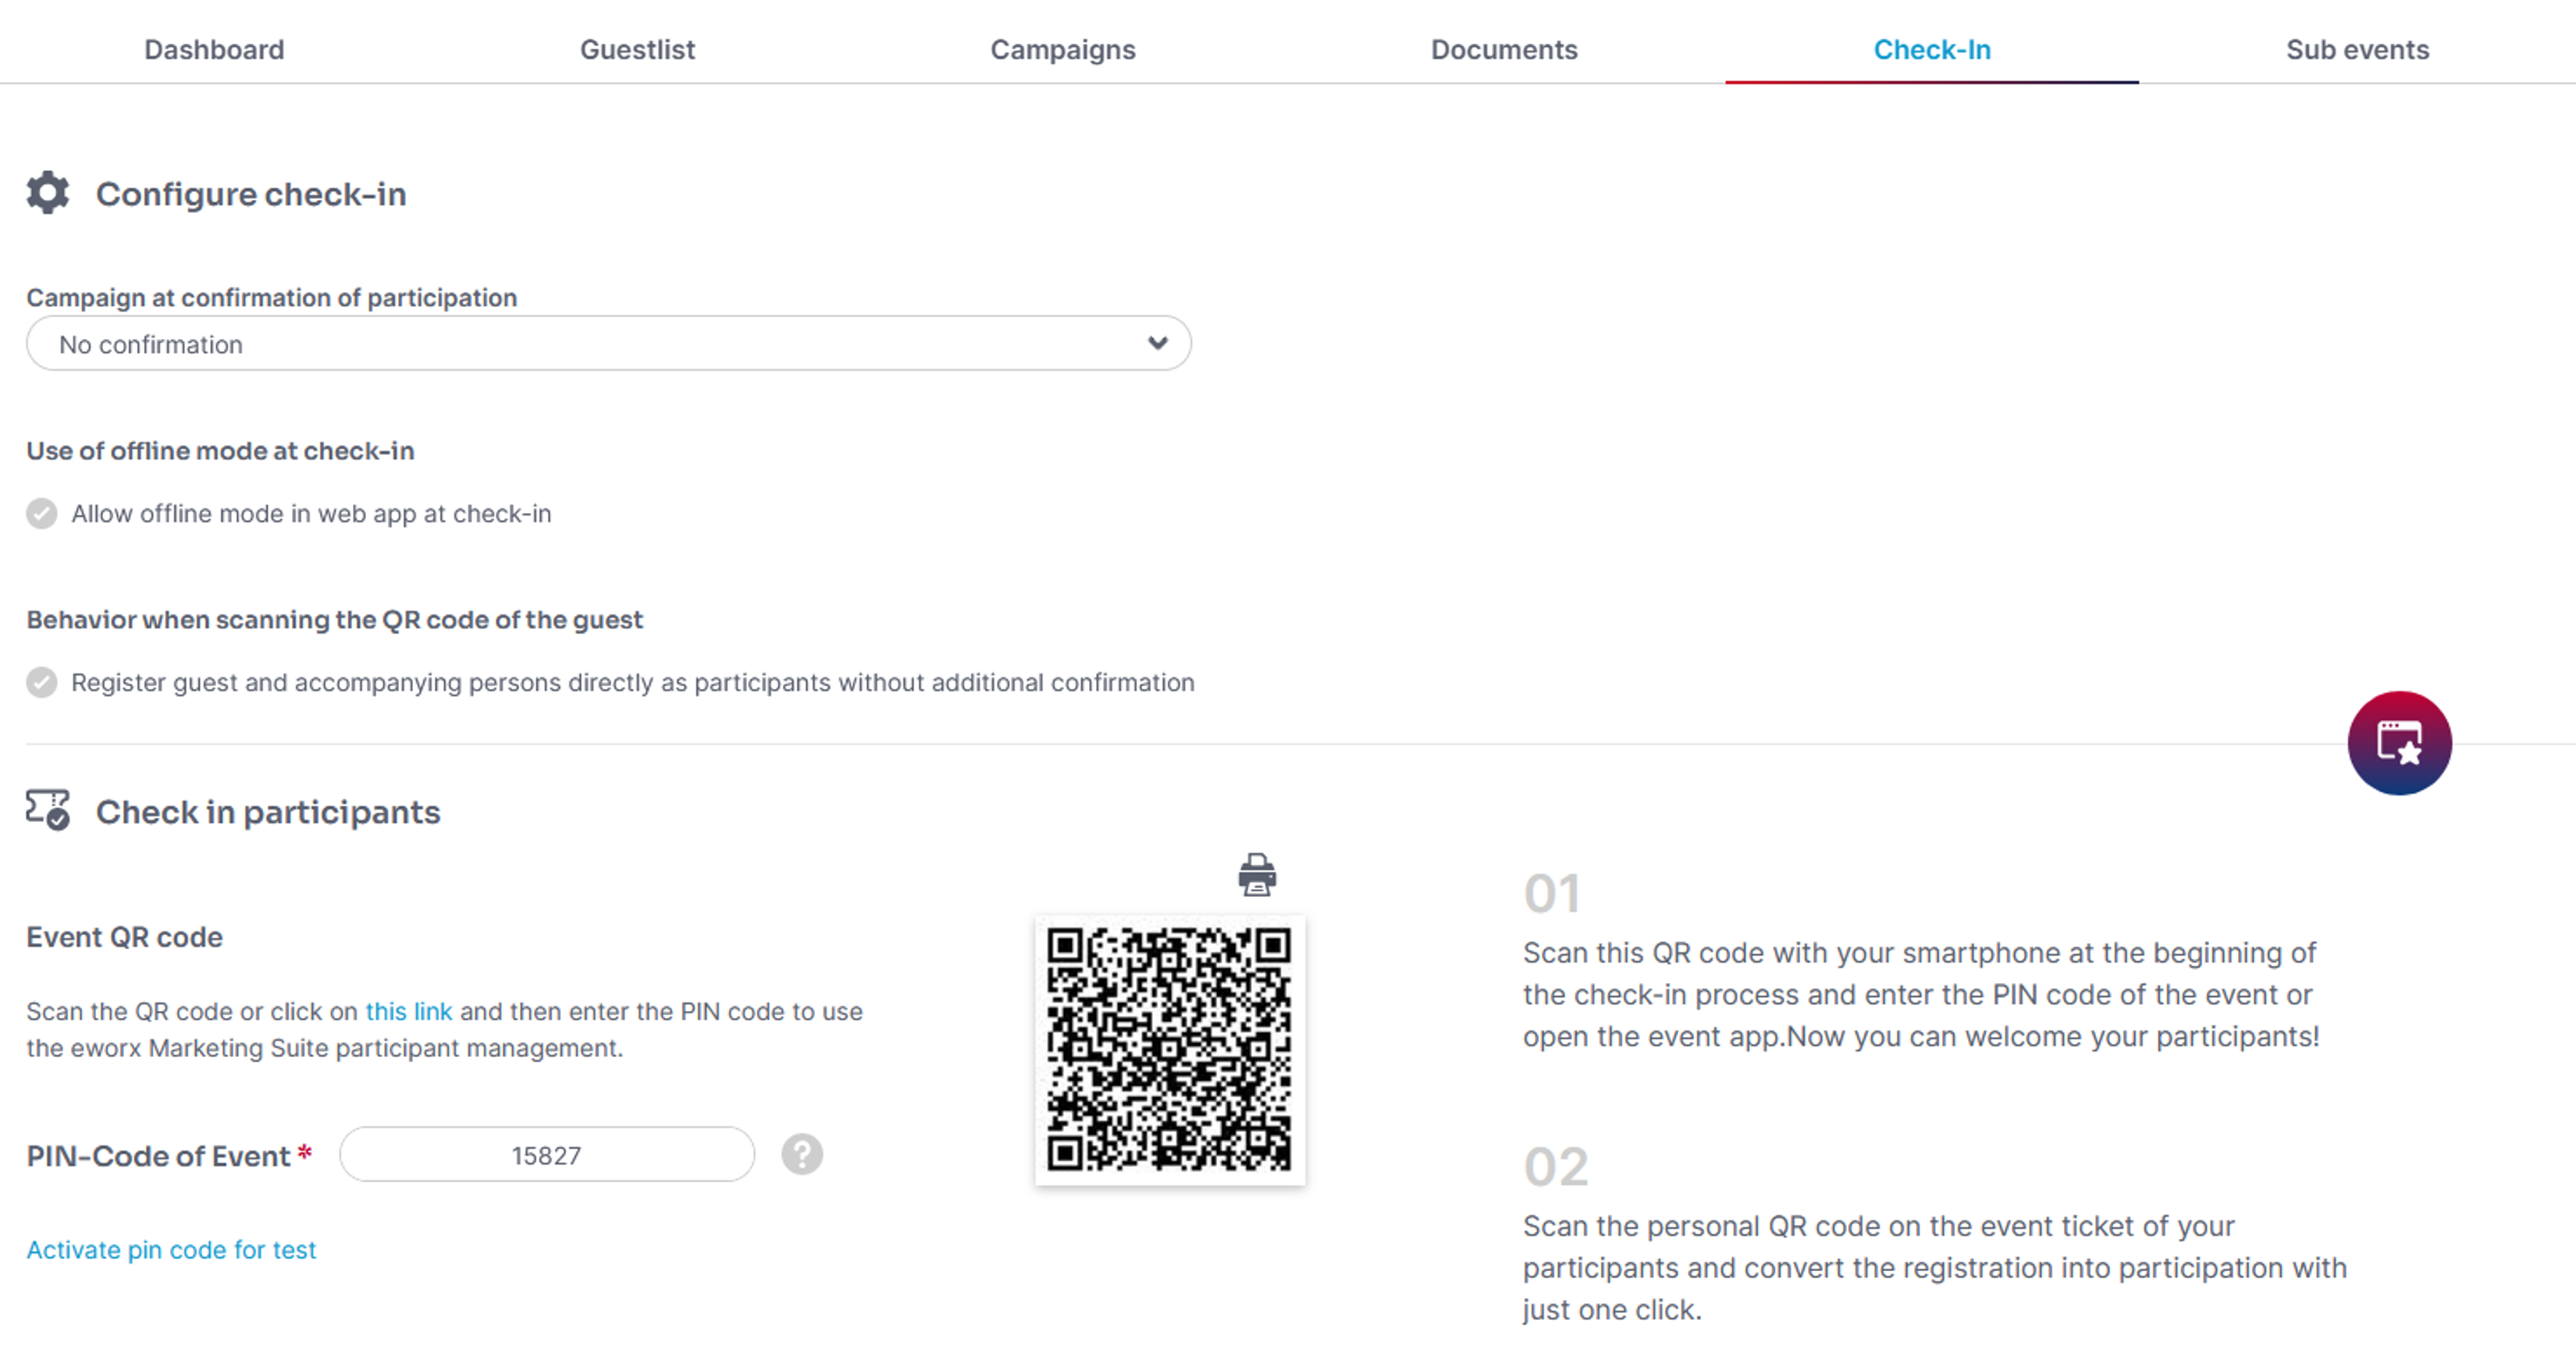The image size is (2576, 1356).
Task: Go to the Campaigns tab
Action: (x=1063, y=49)
